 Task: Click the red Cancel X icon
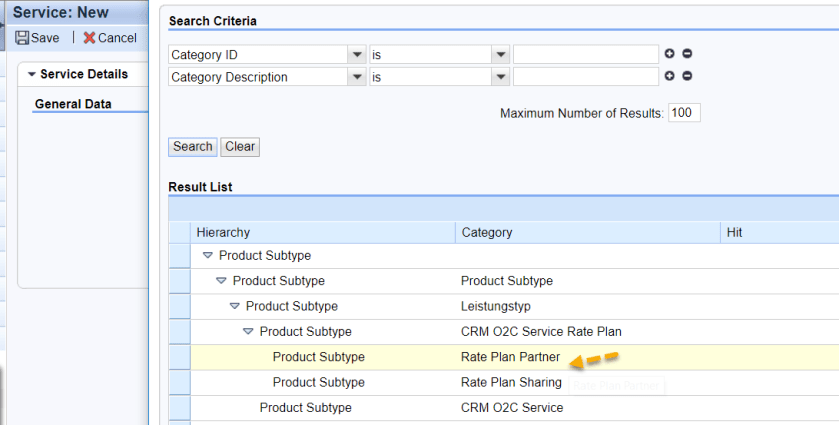[89, 38]
